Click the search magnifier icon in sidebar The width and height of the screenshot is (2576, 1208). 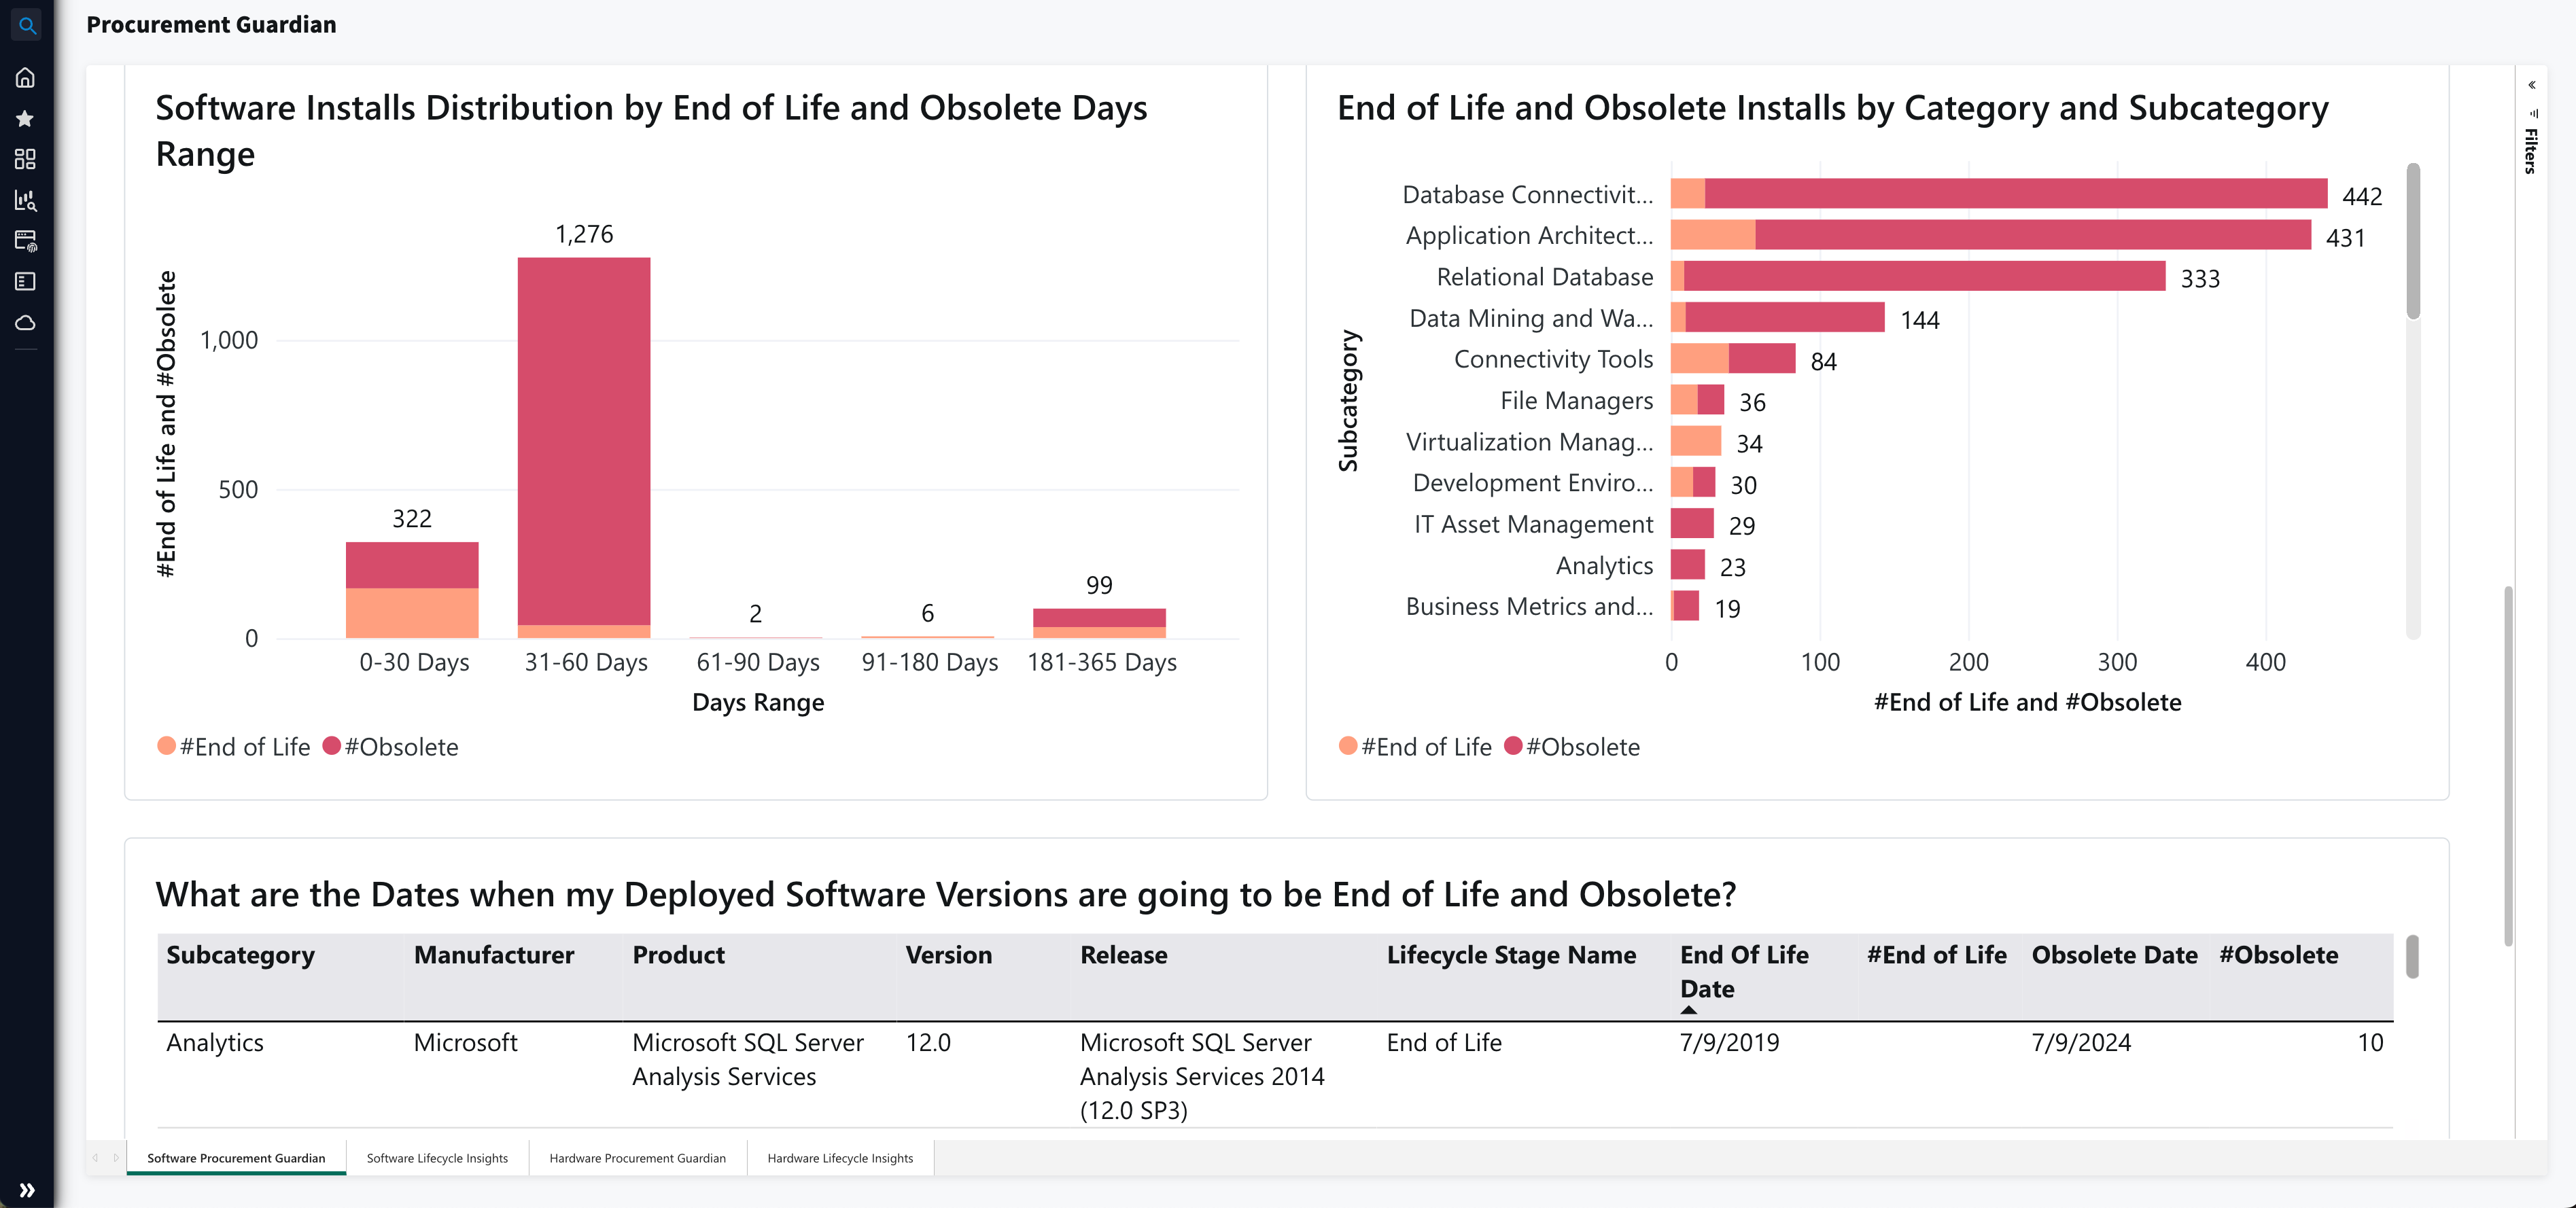point(27,26)
